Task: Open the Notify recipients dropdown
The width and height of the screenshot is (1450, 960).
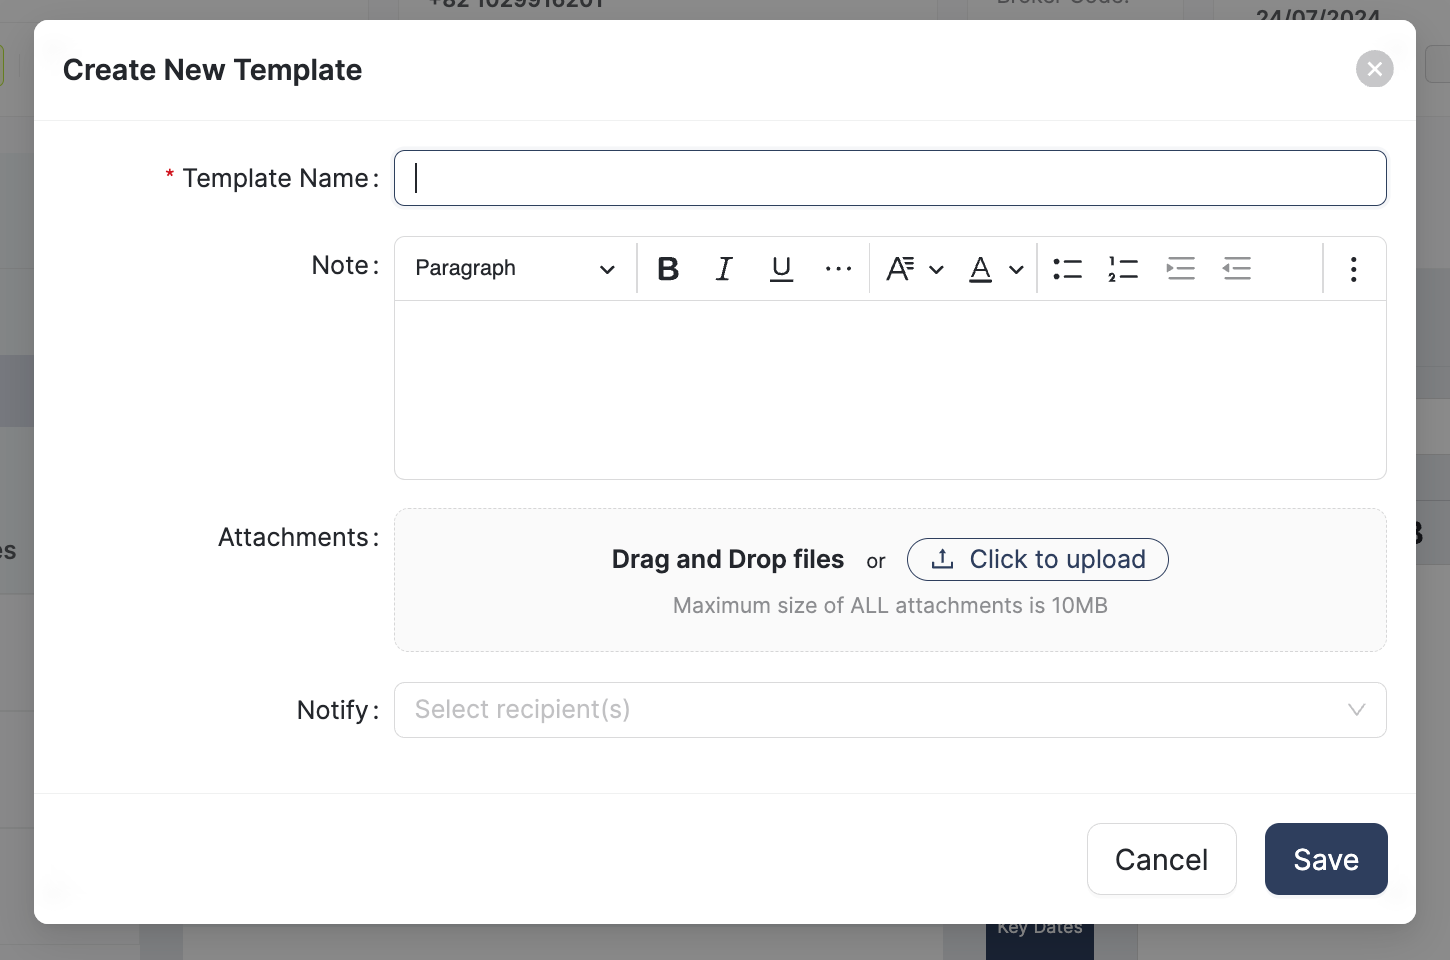Action: coord(889,710)
